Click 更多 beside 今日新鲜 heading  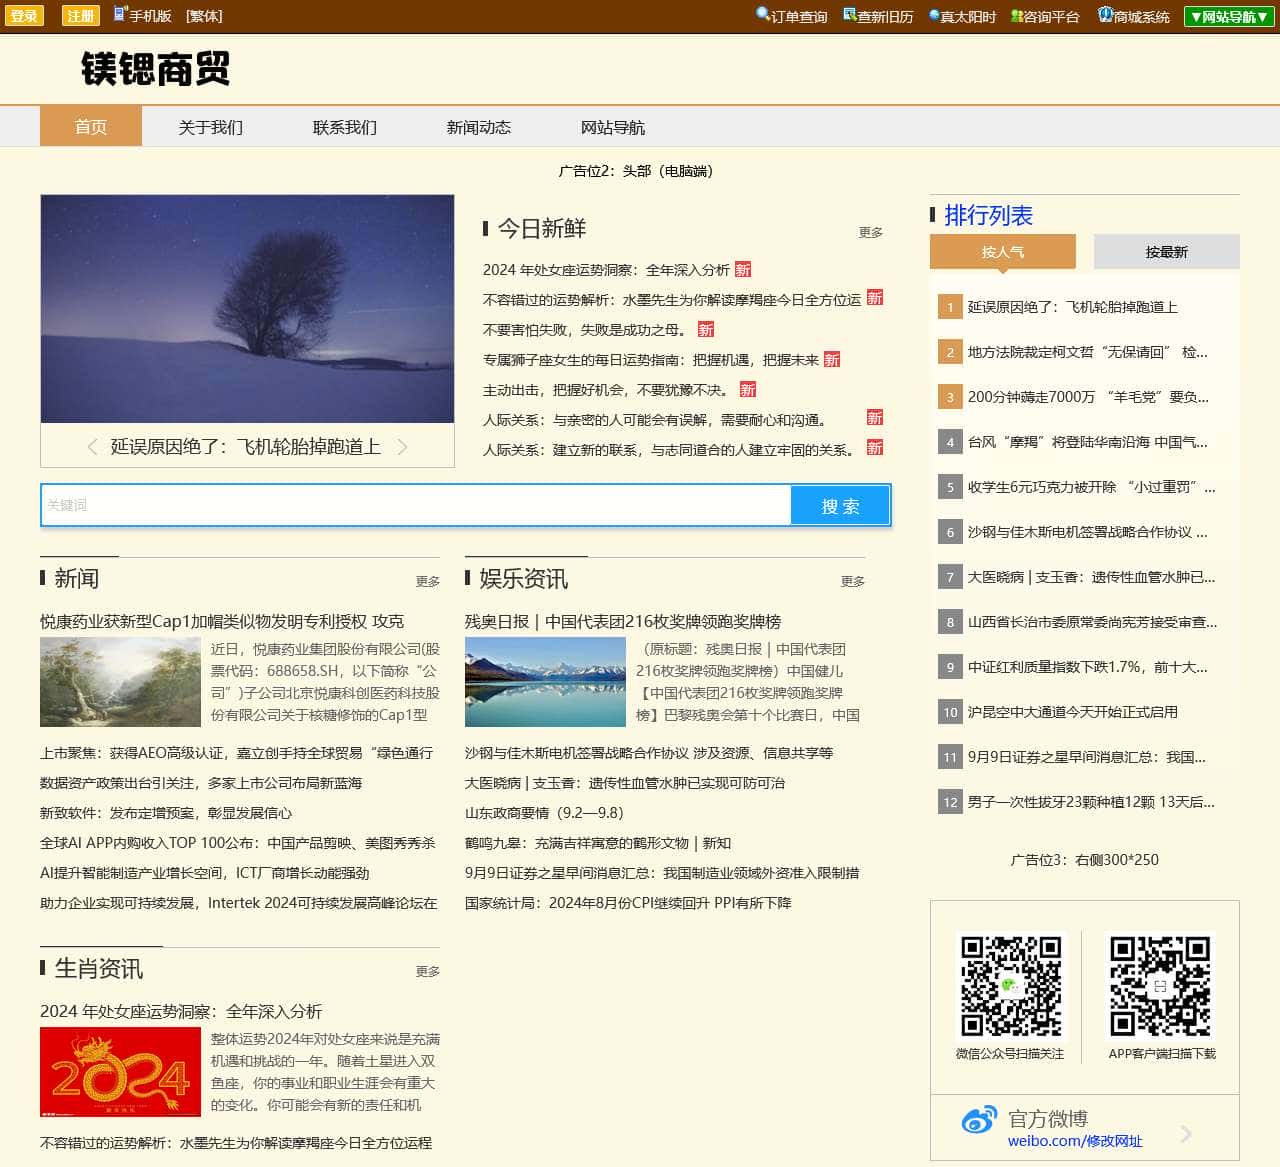[x=870, y=232]
